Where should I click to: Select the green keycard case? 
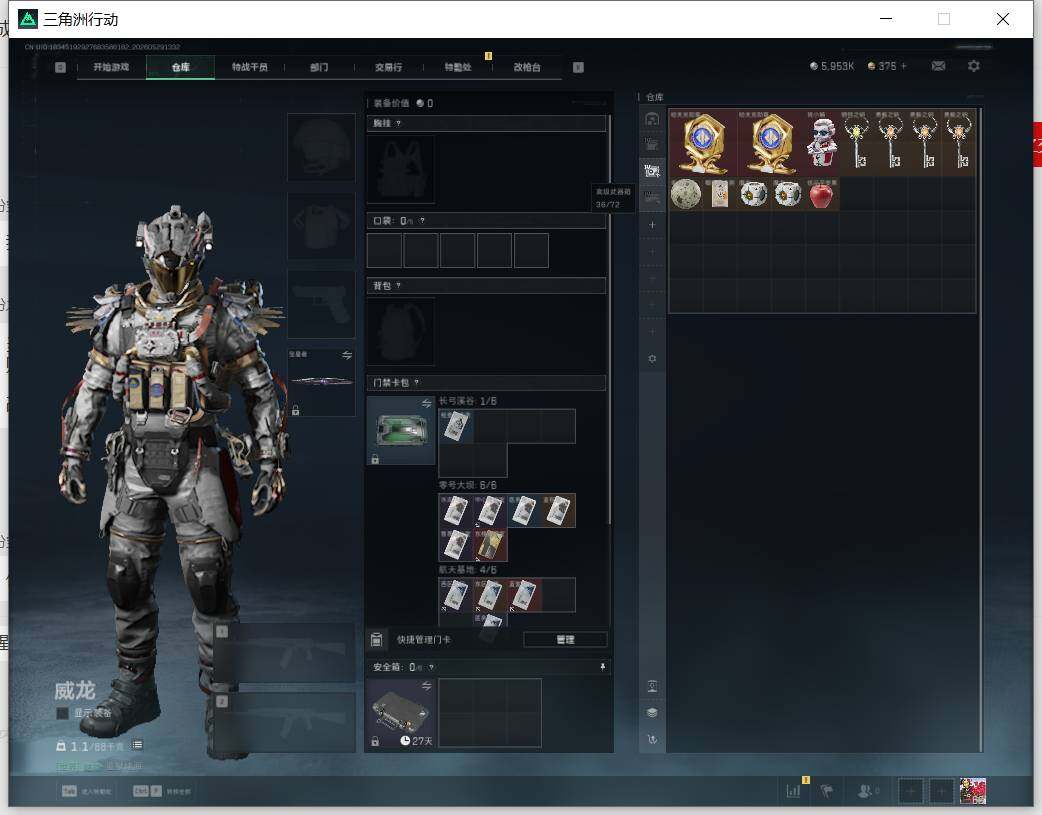pyautogui.click(x=401, y=430)
